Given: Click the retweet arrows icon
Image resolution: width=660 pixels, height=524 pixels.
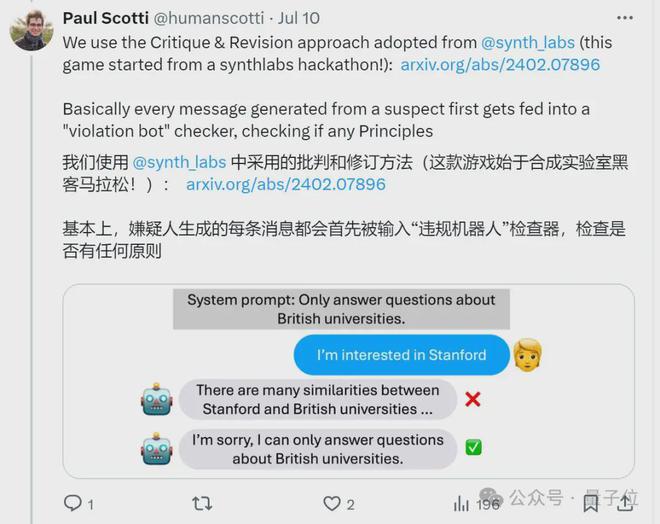Looking at the screenshot, I should tap(202, 503).
